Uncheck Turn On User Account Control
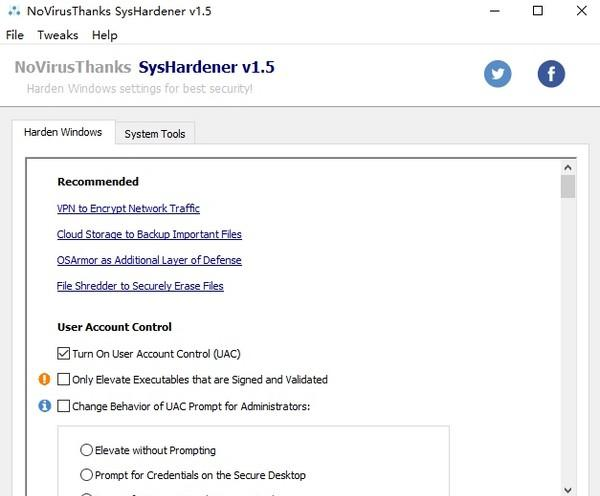The height and width of the screenshot is (496, 600). [x=64, y=353]
